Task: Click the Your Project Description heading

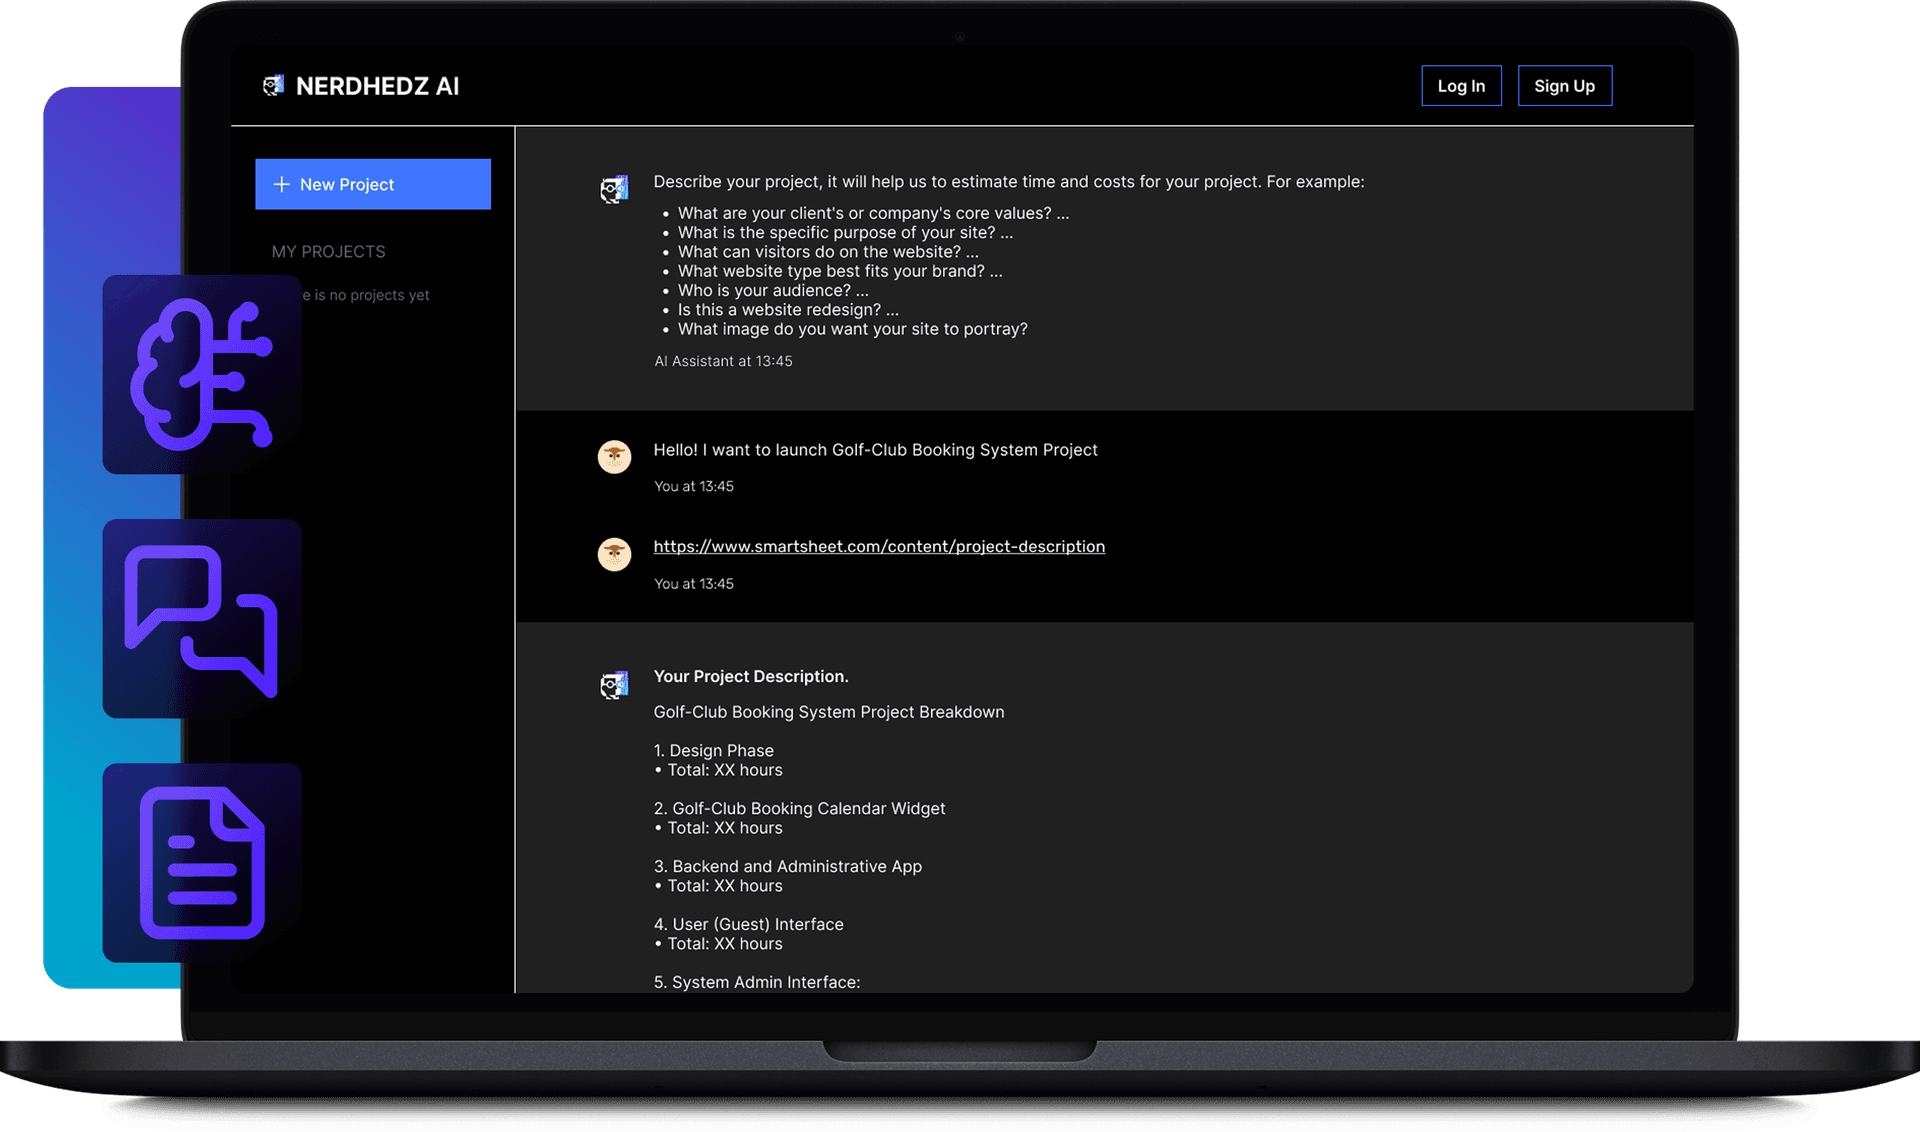Action: [x=750, y=676]
